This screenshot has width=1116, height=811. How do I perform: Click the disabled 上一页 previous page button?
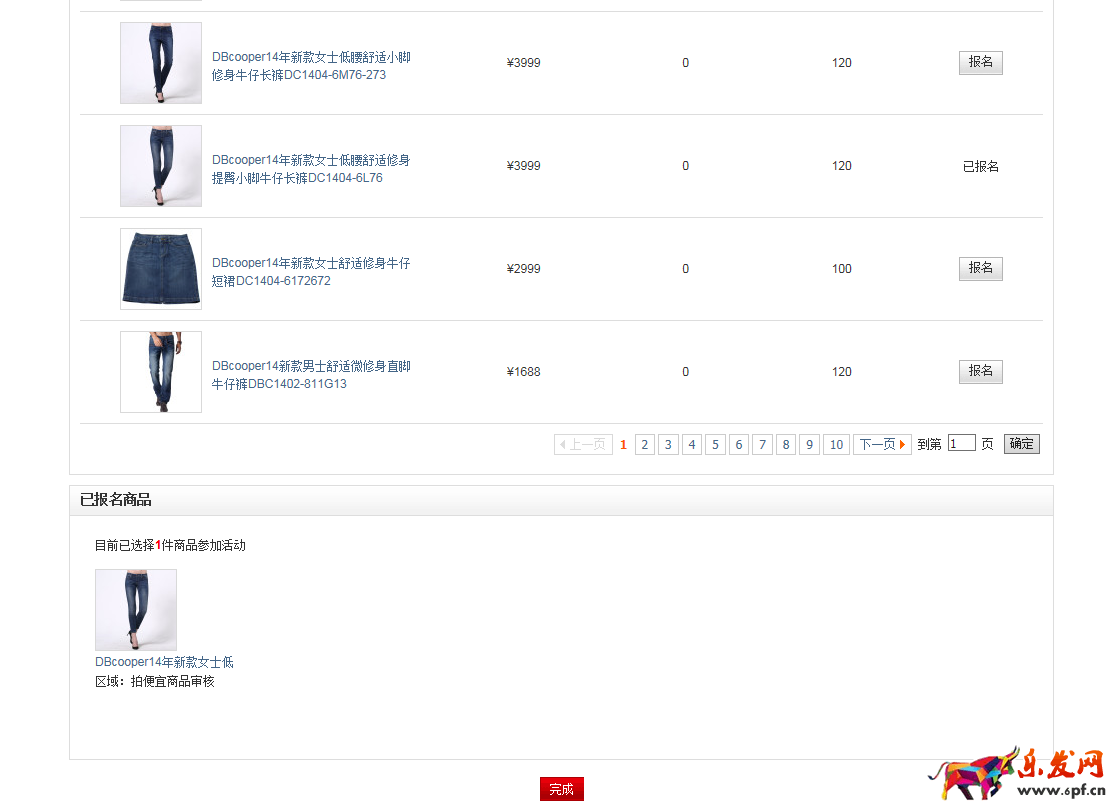[583, 445]
